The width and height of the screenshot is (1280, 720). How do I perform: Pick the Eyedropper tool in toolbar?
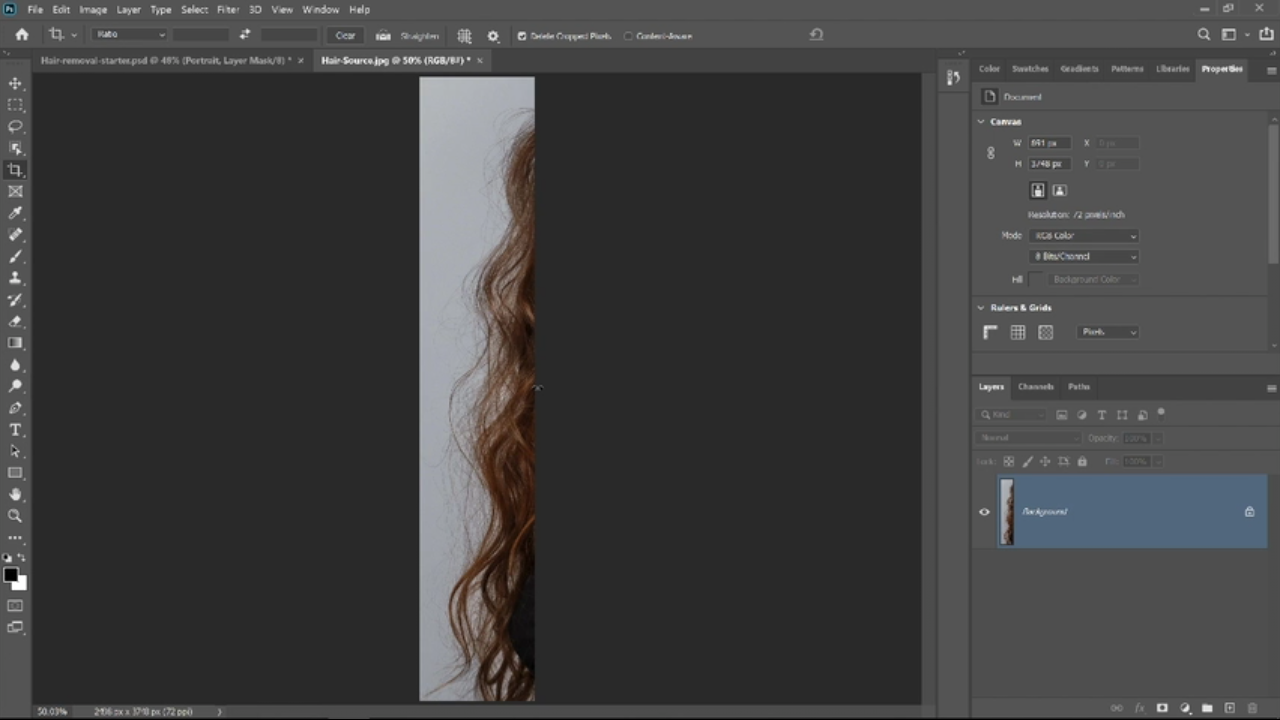pyautogui.click(x=15, y=213)
